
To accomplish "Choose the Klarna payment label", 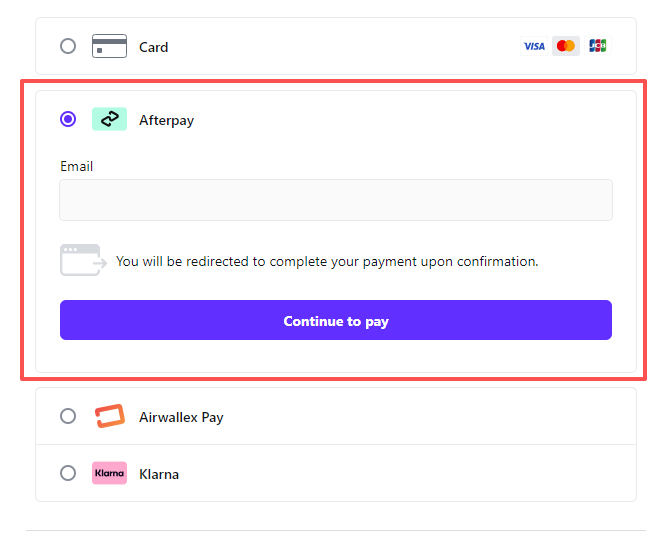I will (x=159, y=474).
